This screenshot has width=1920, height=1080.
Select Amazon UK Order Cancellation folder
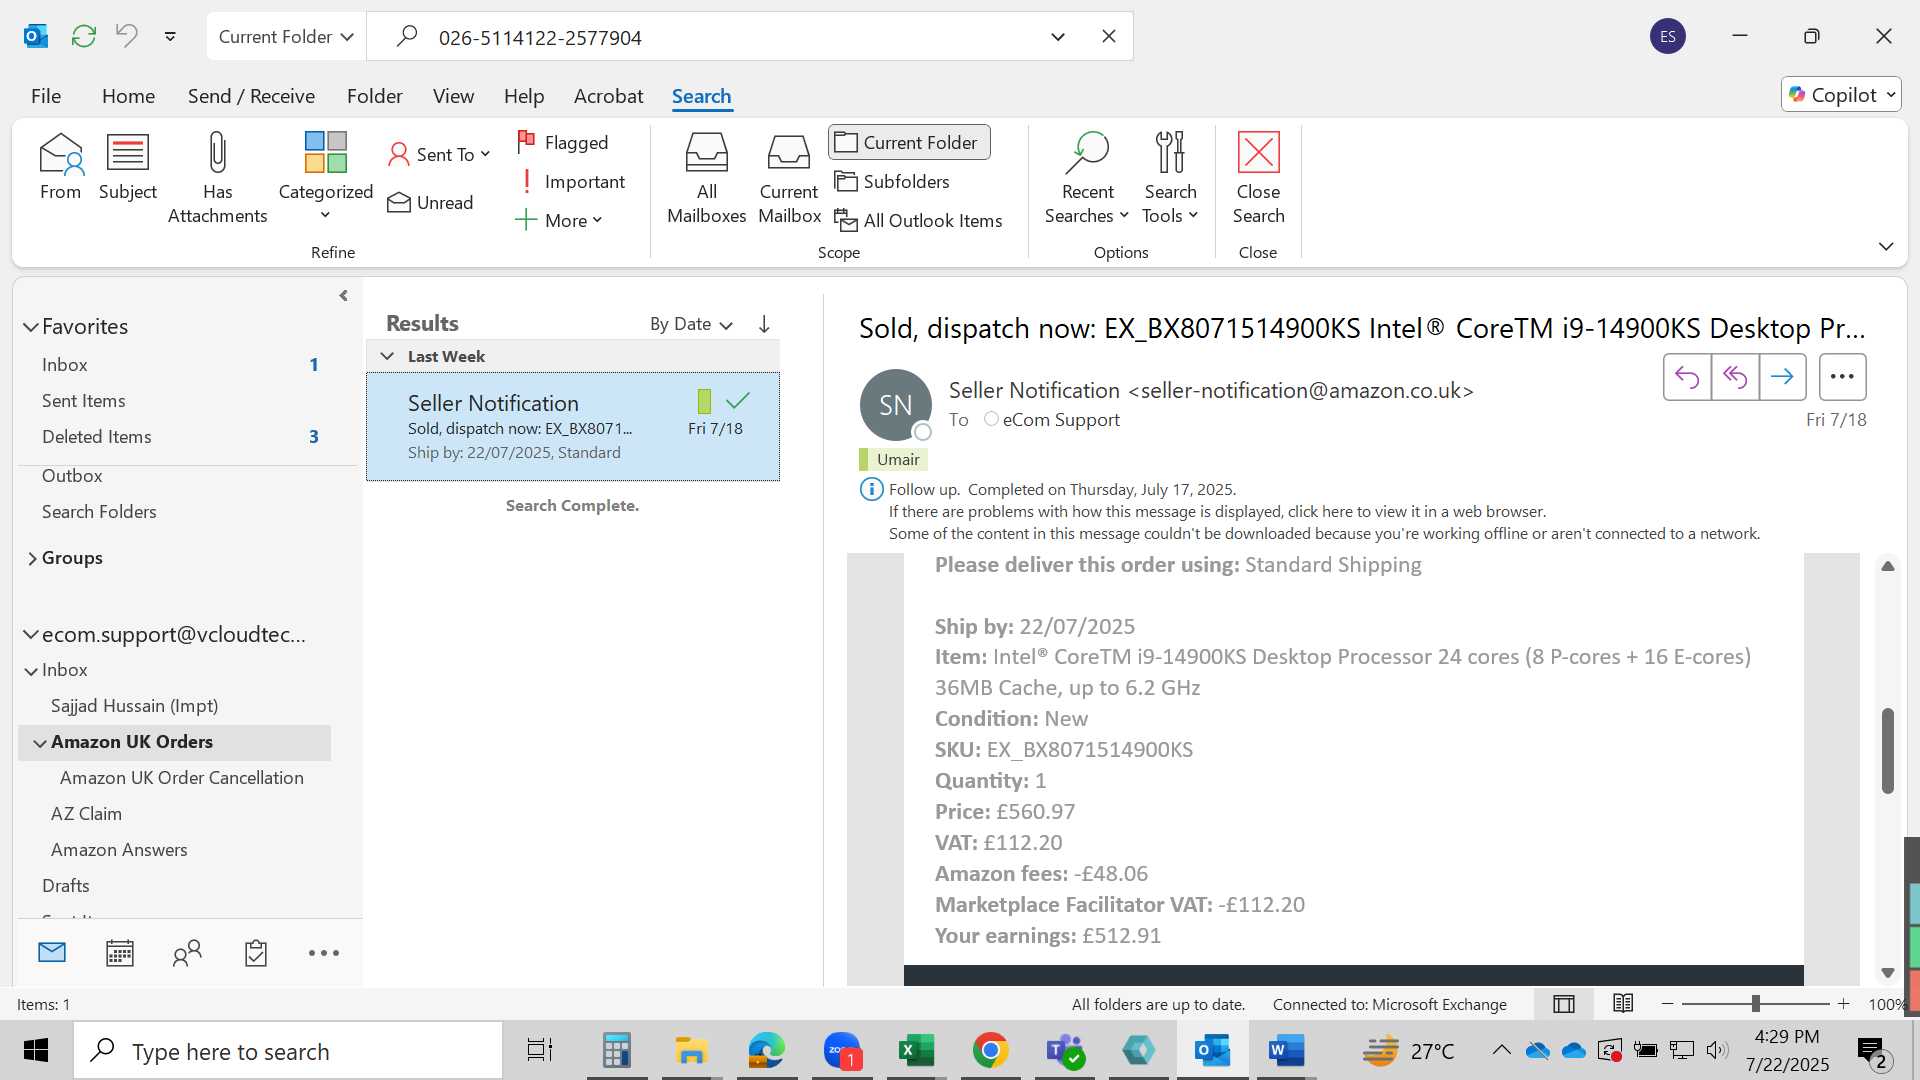(x=182, y=778)
